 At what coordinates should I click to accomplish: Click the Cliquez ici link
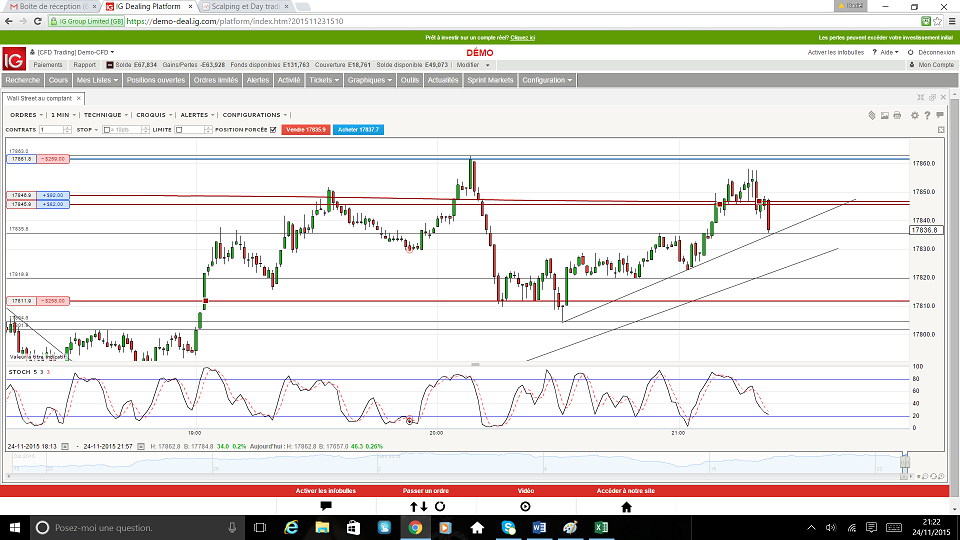pos(522,38)
